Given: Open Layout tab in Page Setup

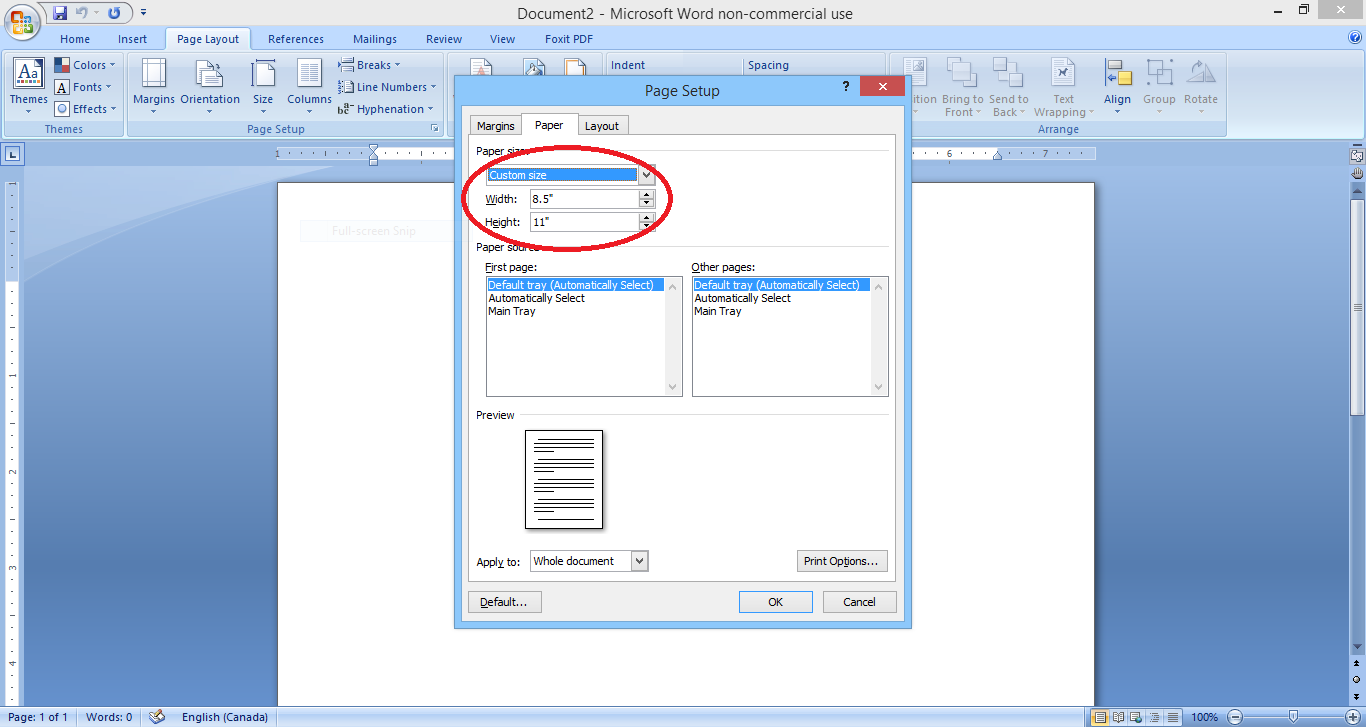Looking at the screenshot, I should click(x=602, y=126).
